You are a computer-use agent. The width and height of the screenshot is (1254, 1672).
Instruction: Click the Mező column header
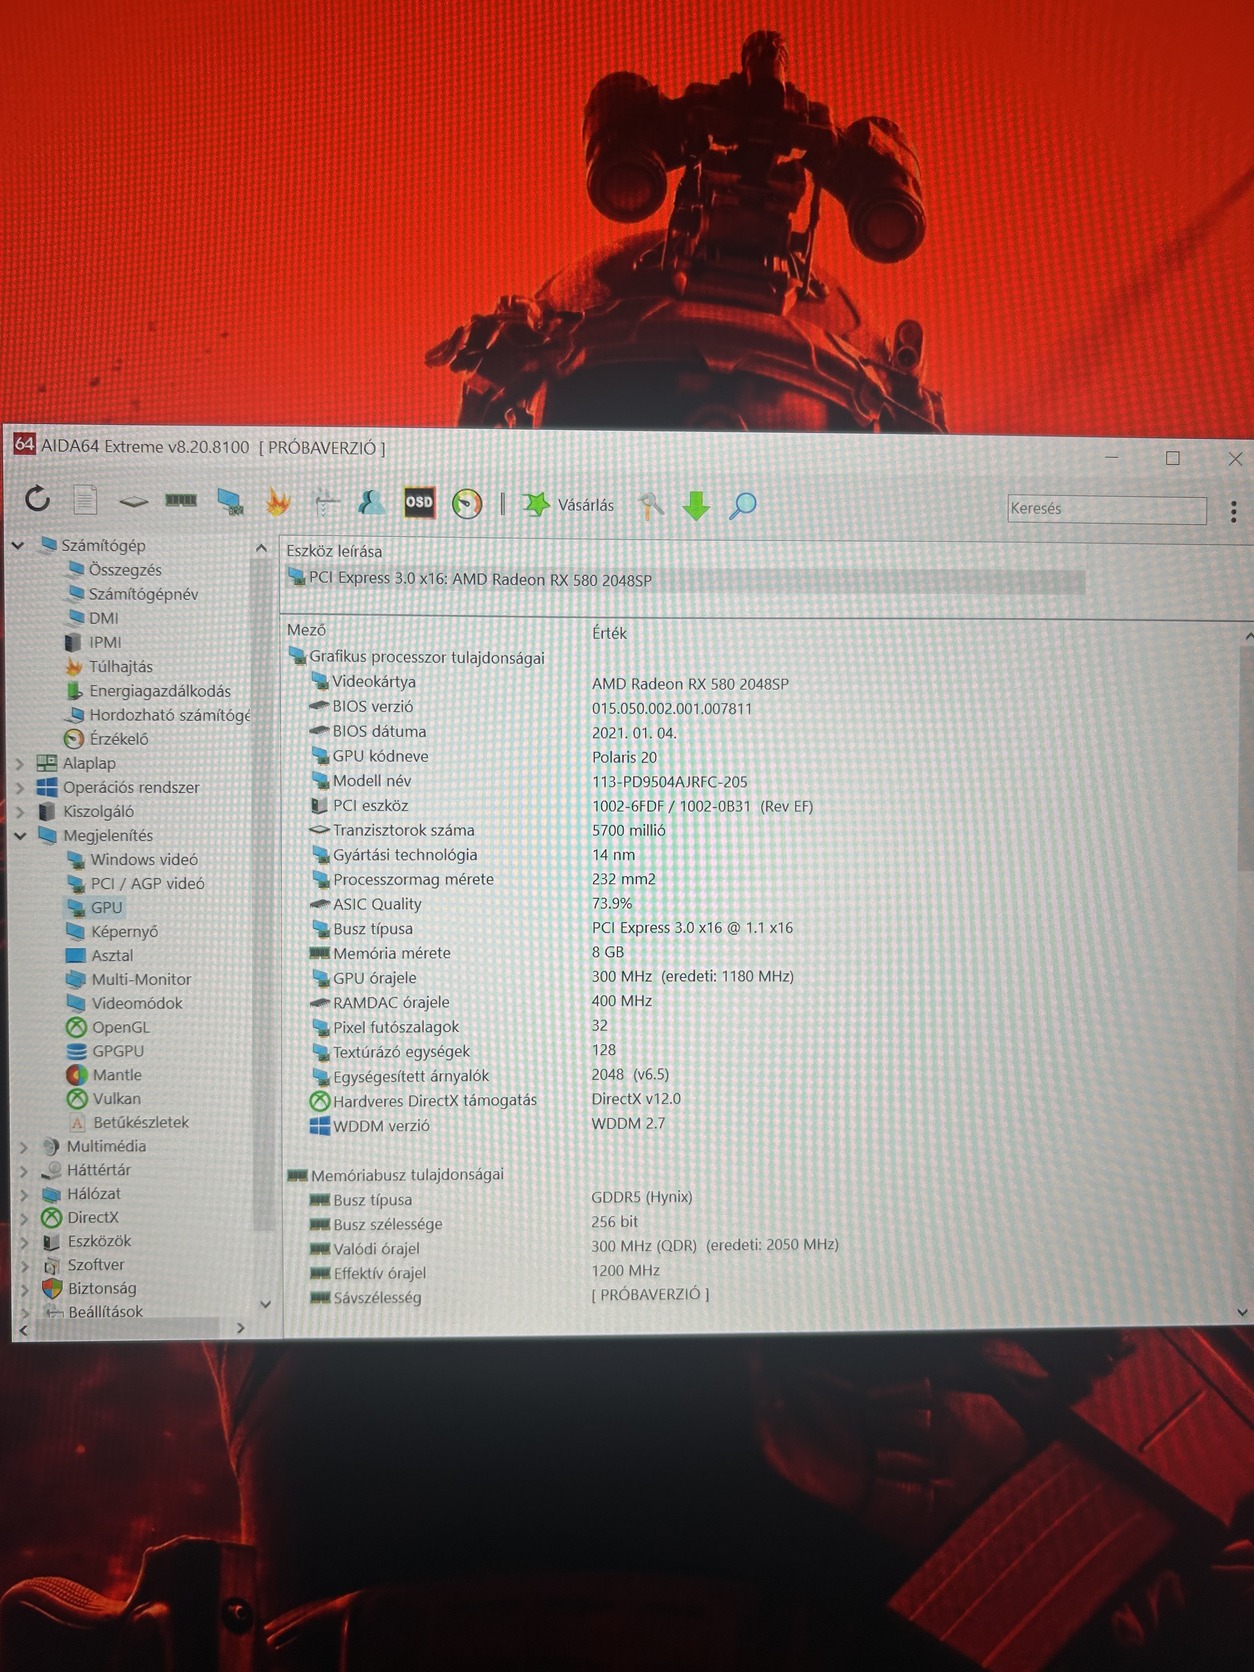[306, 630]
